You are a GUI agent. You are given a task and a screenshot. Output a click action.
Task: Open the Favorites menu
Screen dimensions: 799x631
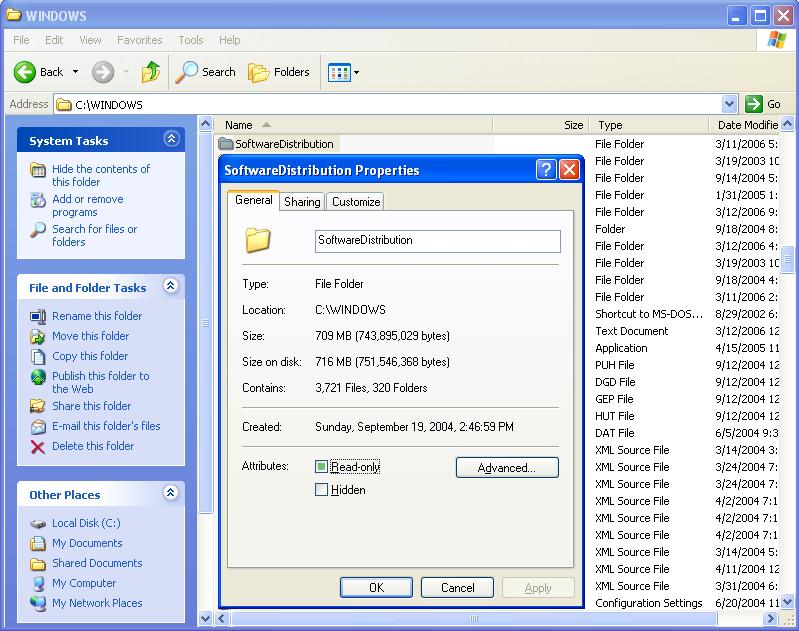140,40
